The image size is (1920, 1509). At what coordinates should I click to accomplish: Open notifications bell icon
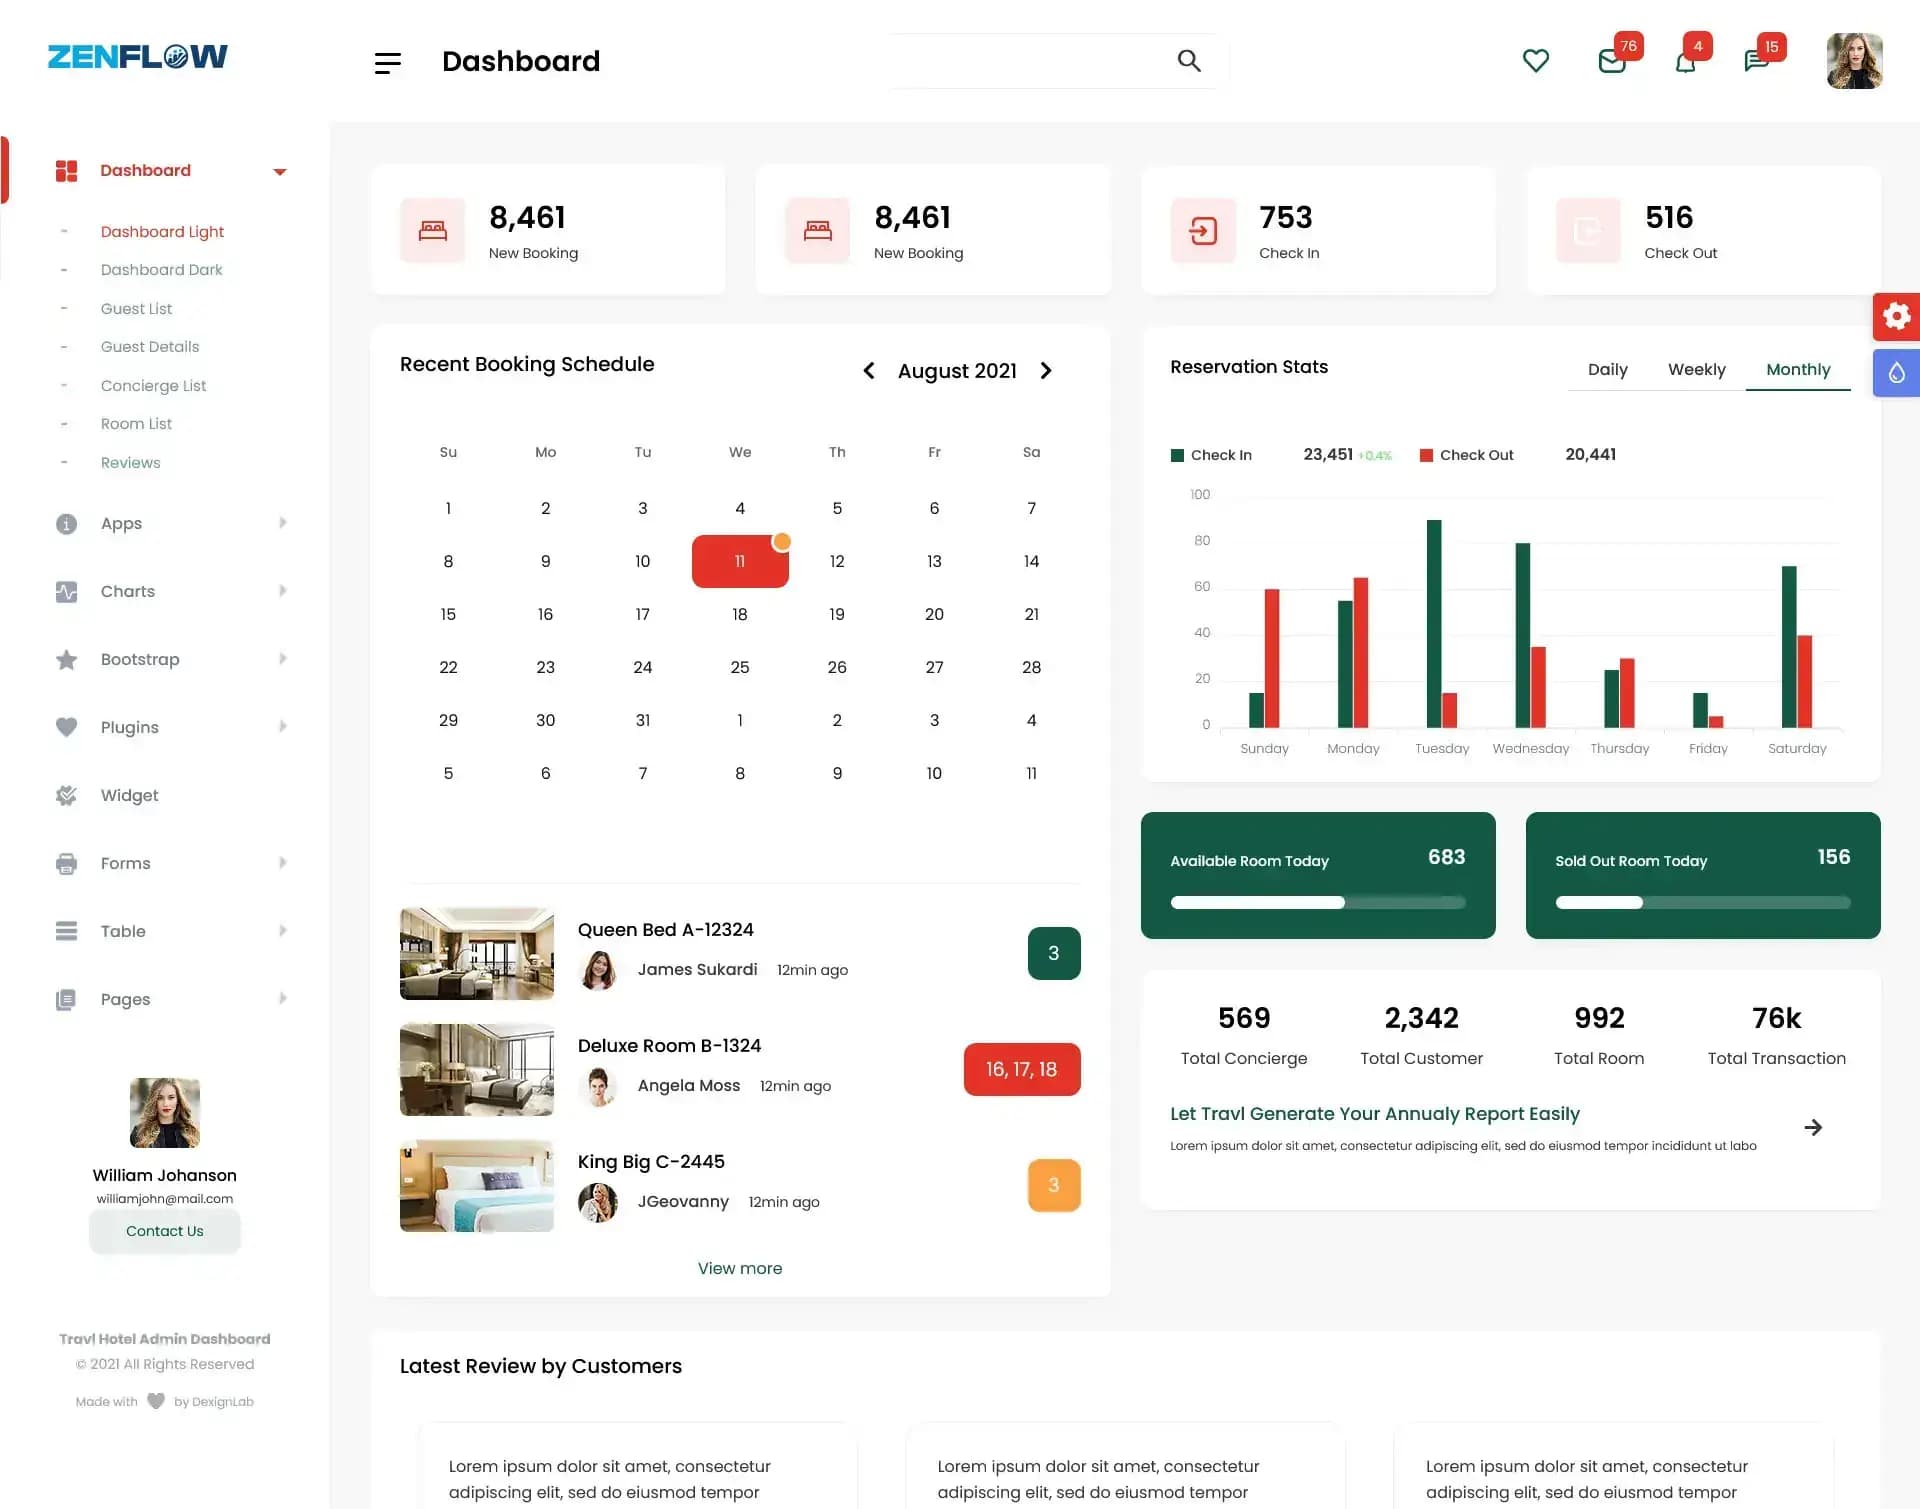(x=1685, y=62)
